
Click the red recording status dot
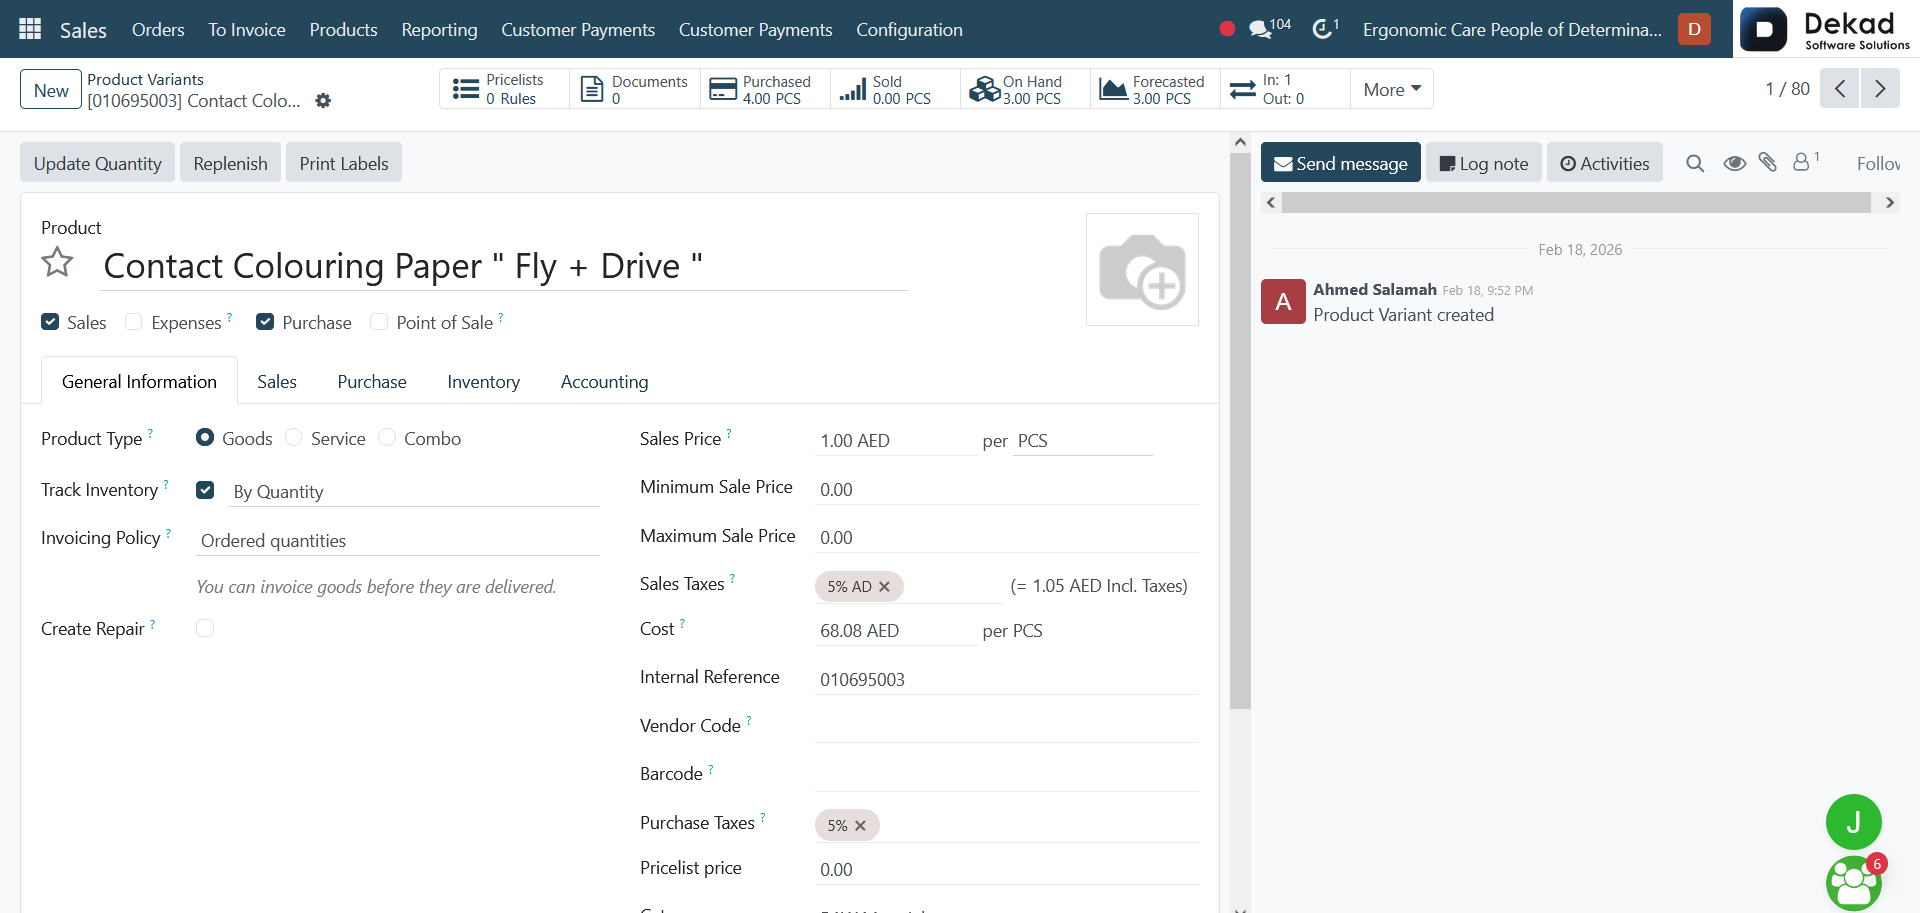1227,29
